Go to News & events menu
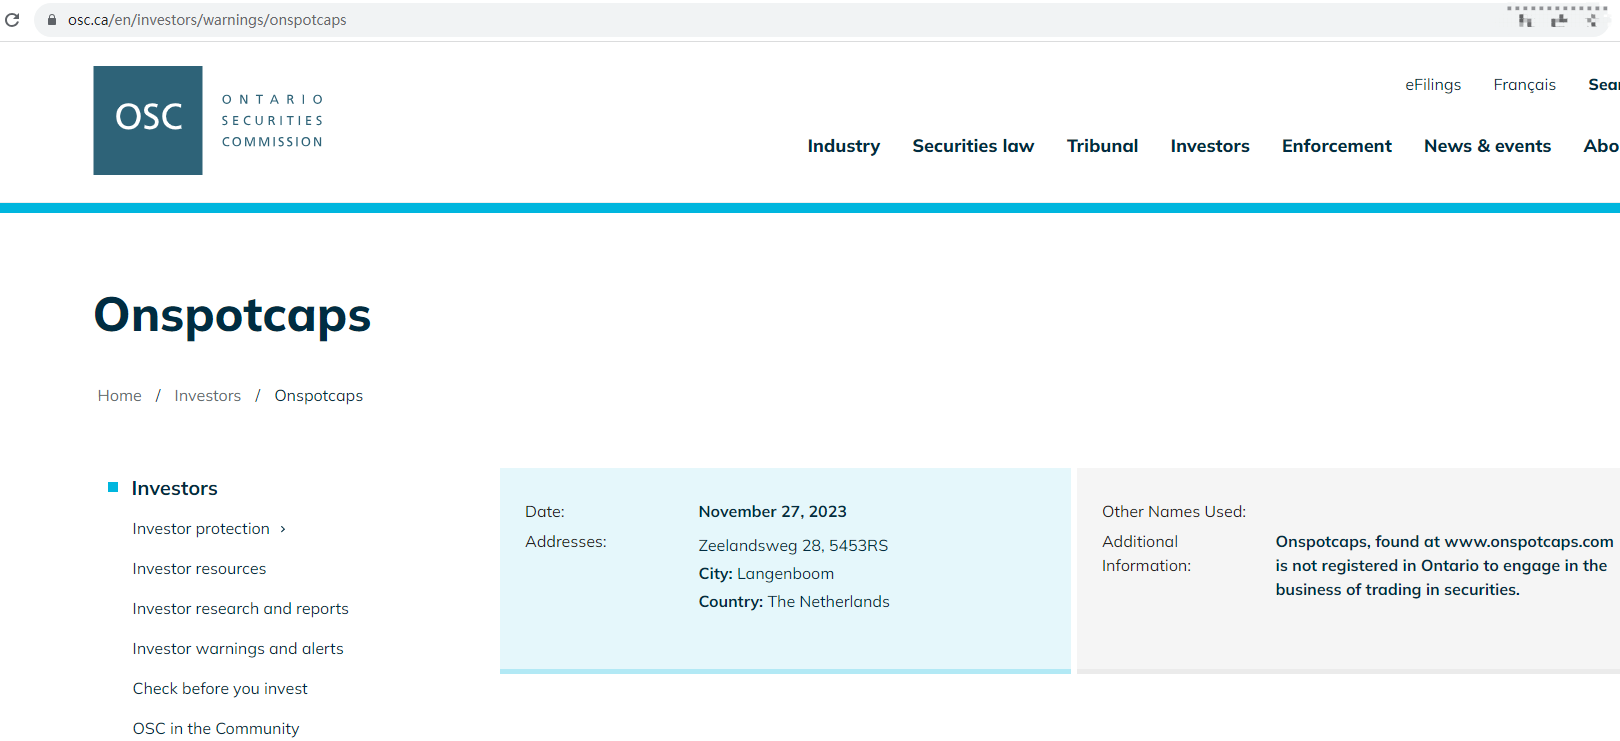Image resolution: width=1620 pixels, height=741 pixels. click(x=1487, y=146)
